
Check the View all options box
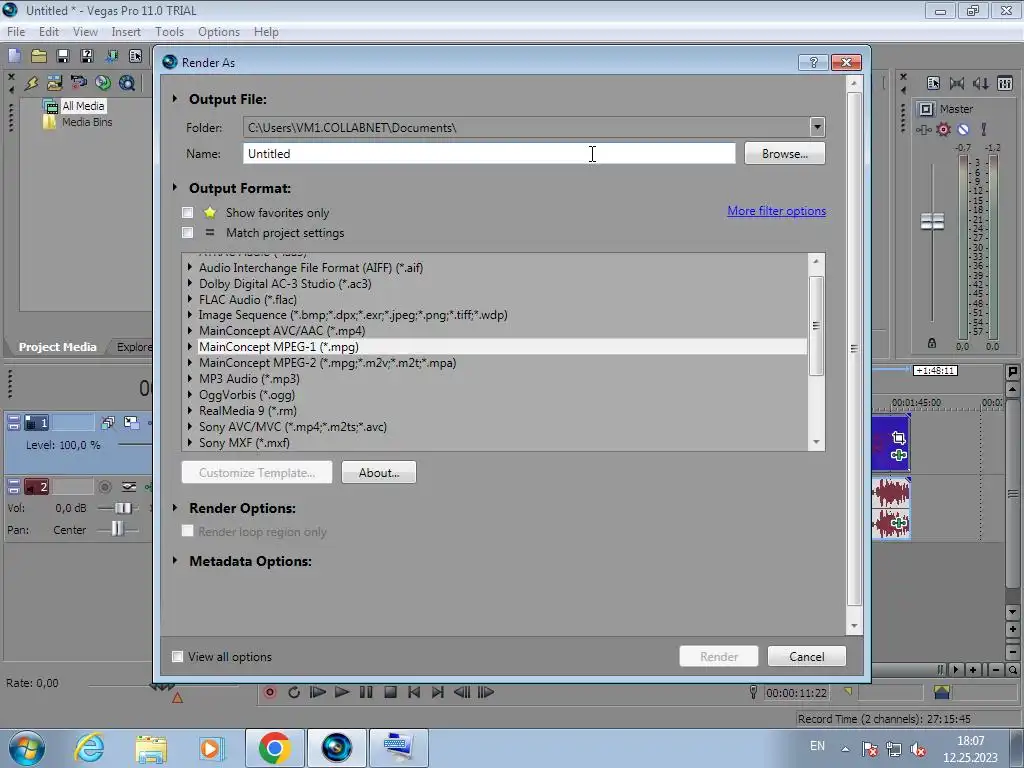pos(177,656)
